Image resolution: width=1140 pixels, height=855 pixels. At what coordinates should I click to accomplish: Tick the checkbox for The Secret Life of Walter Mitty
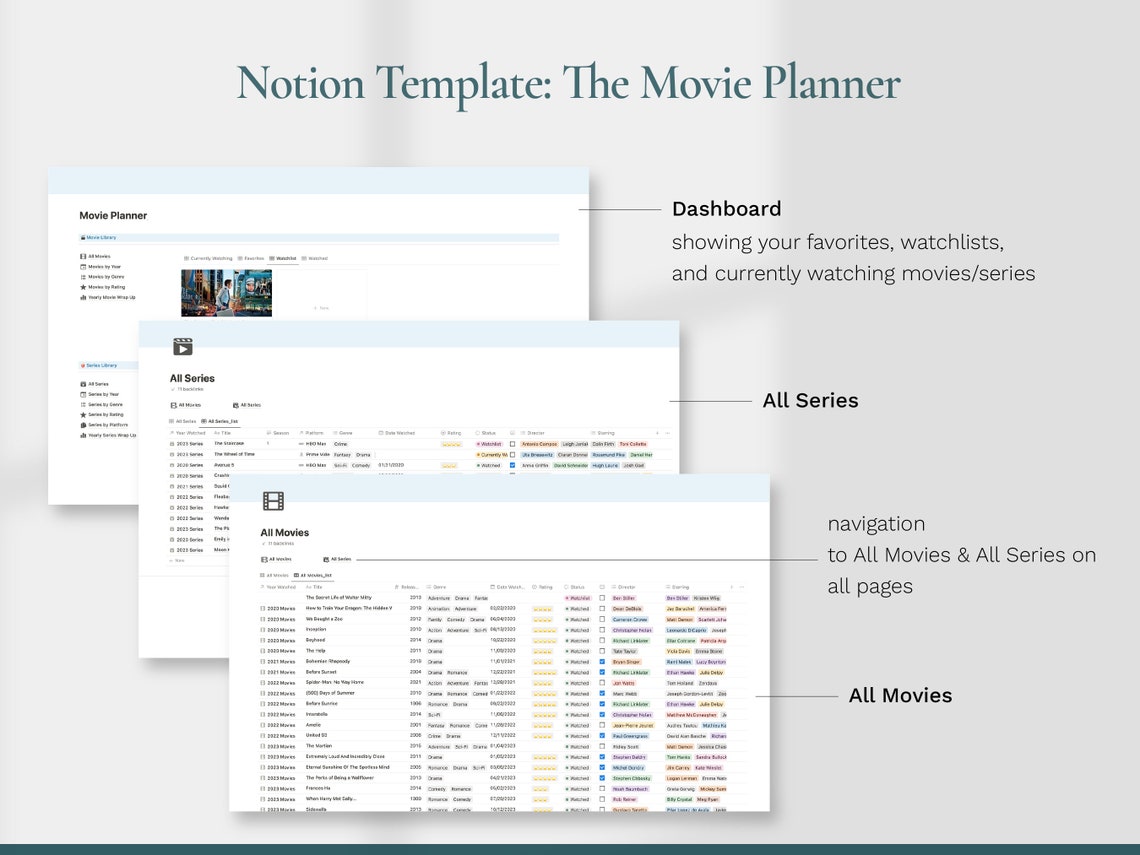click(x=602, y=597)
